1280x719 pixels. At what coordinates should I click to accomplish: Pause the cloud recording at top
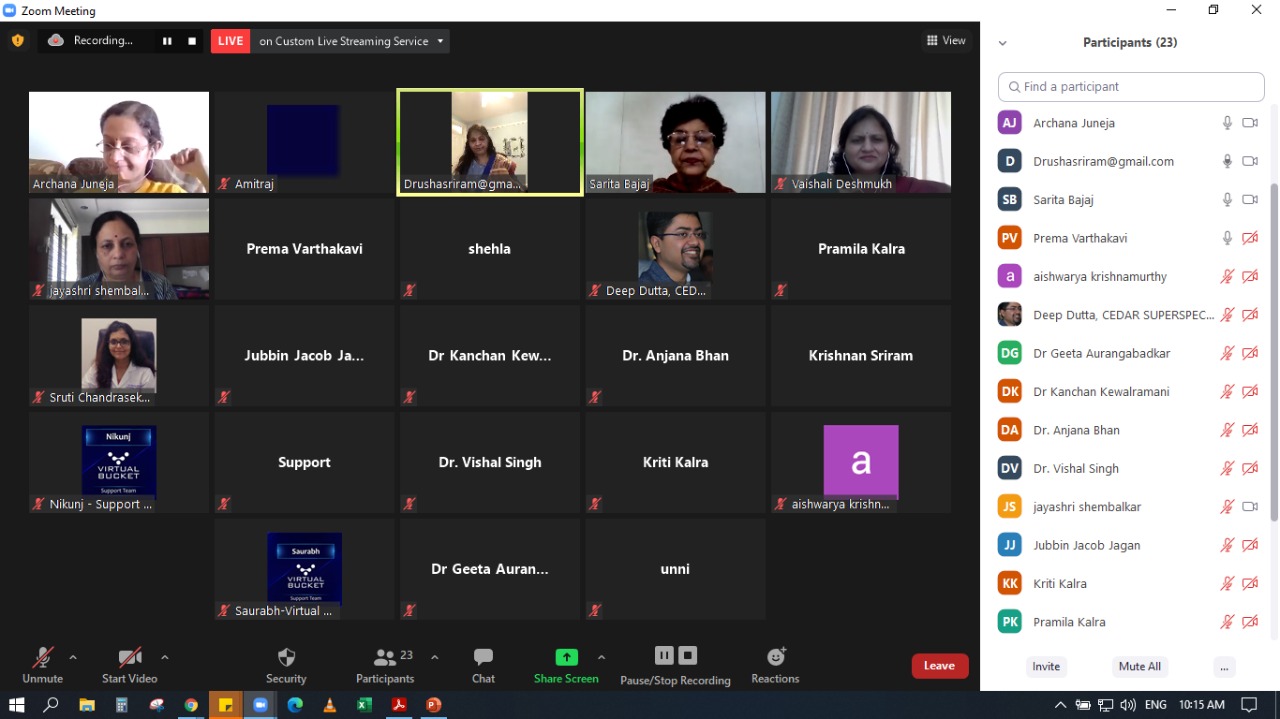click(167, 41)
